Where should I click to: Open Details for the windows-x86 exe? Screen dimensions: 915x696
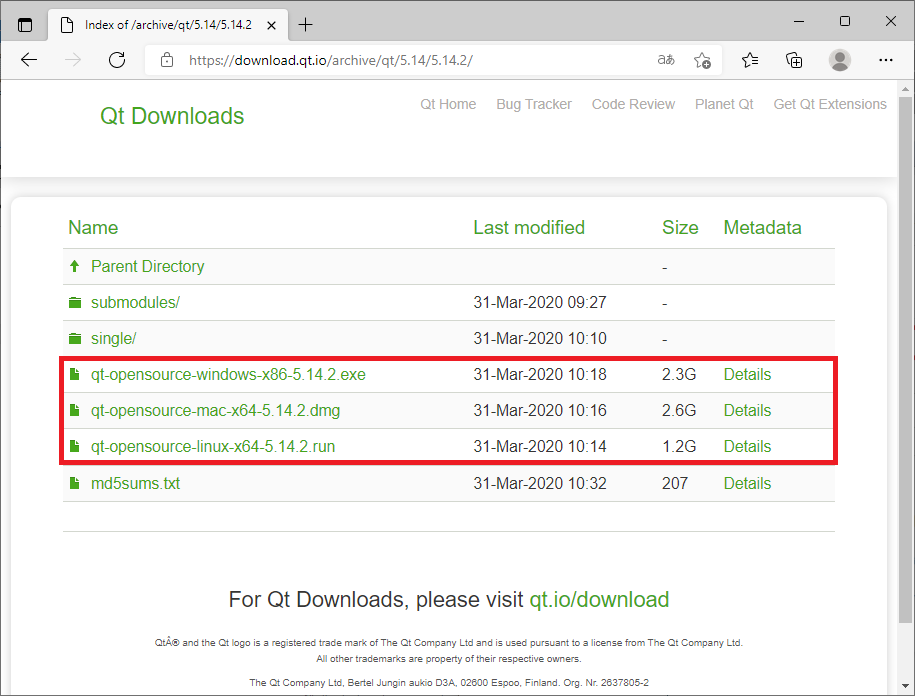747,375
